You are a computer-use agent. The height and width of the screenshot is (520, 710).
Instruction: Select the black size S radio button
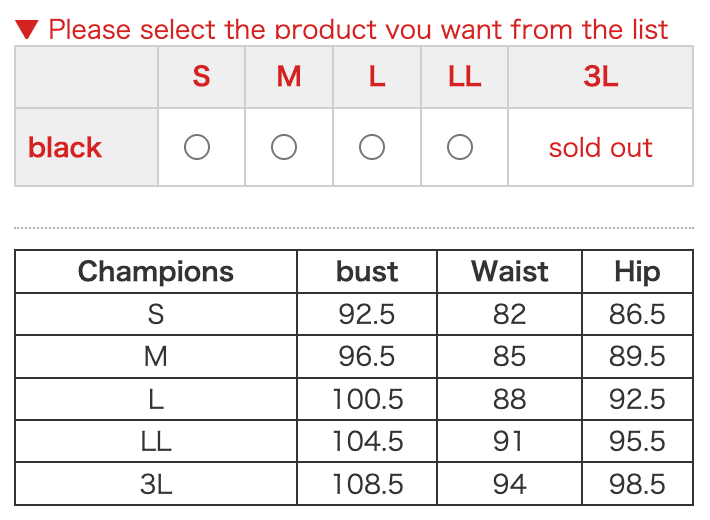(x=197, y=148)
